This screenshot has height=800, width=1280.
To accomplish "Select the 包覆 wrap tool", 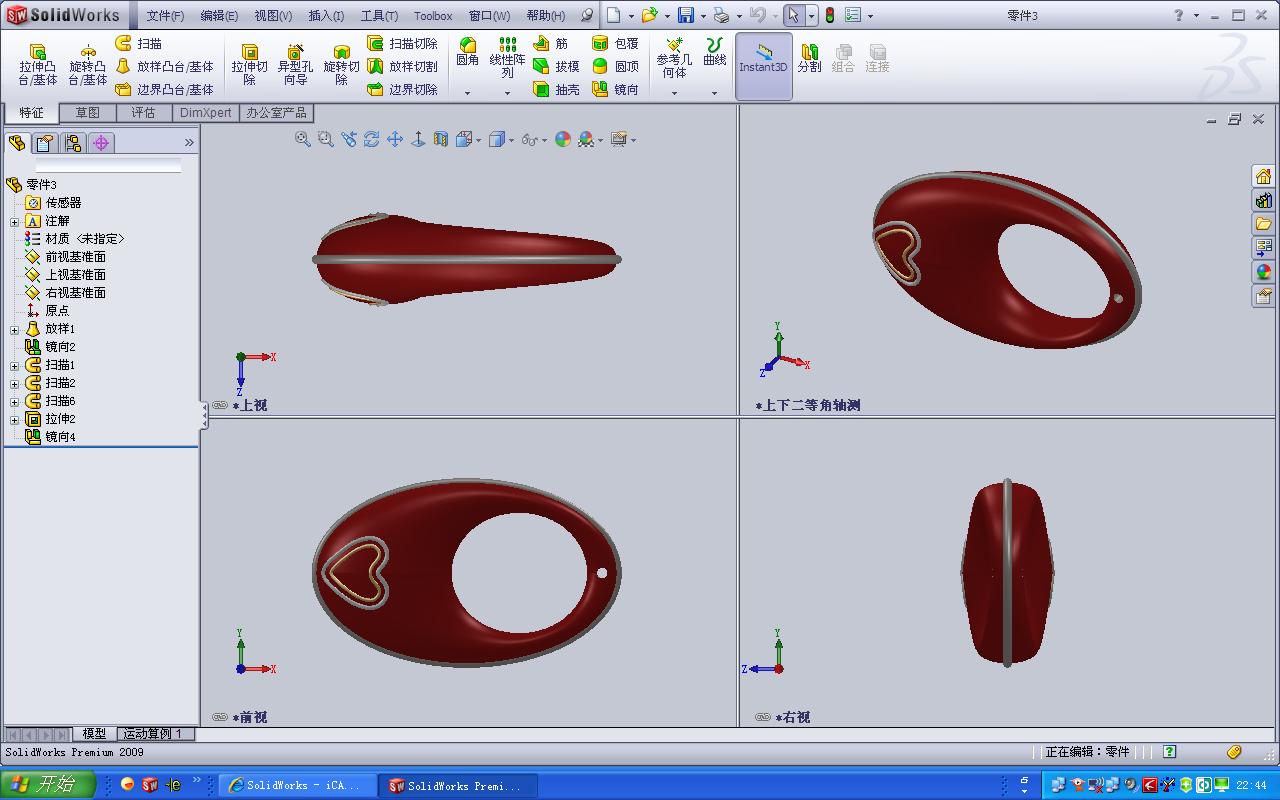I will (x=615, y=43).
